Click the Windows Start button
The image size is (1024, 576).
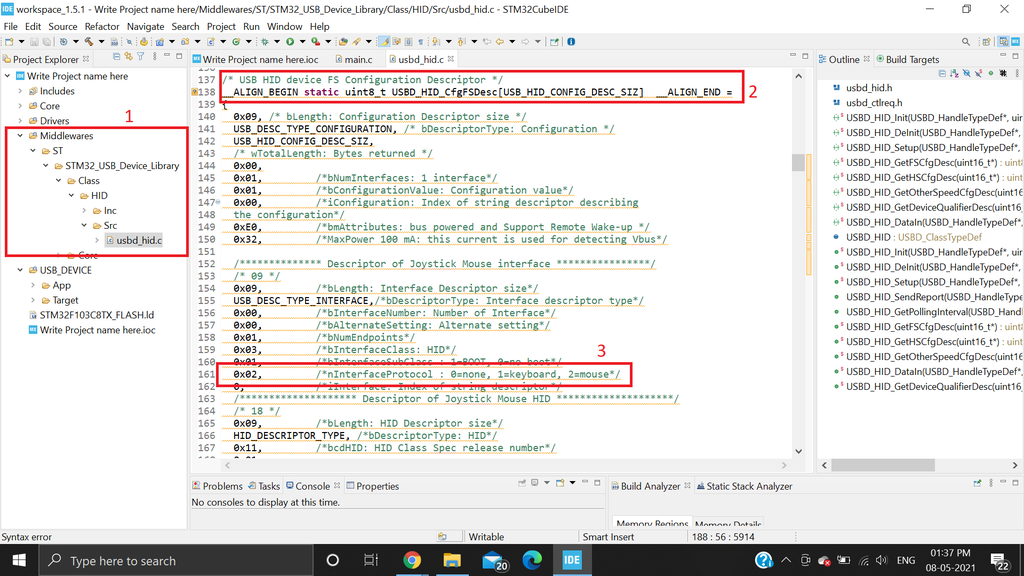tap(19, 560)
